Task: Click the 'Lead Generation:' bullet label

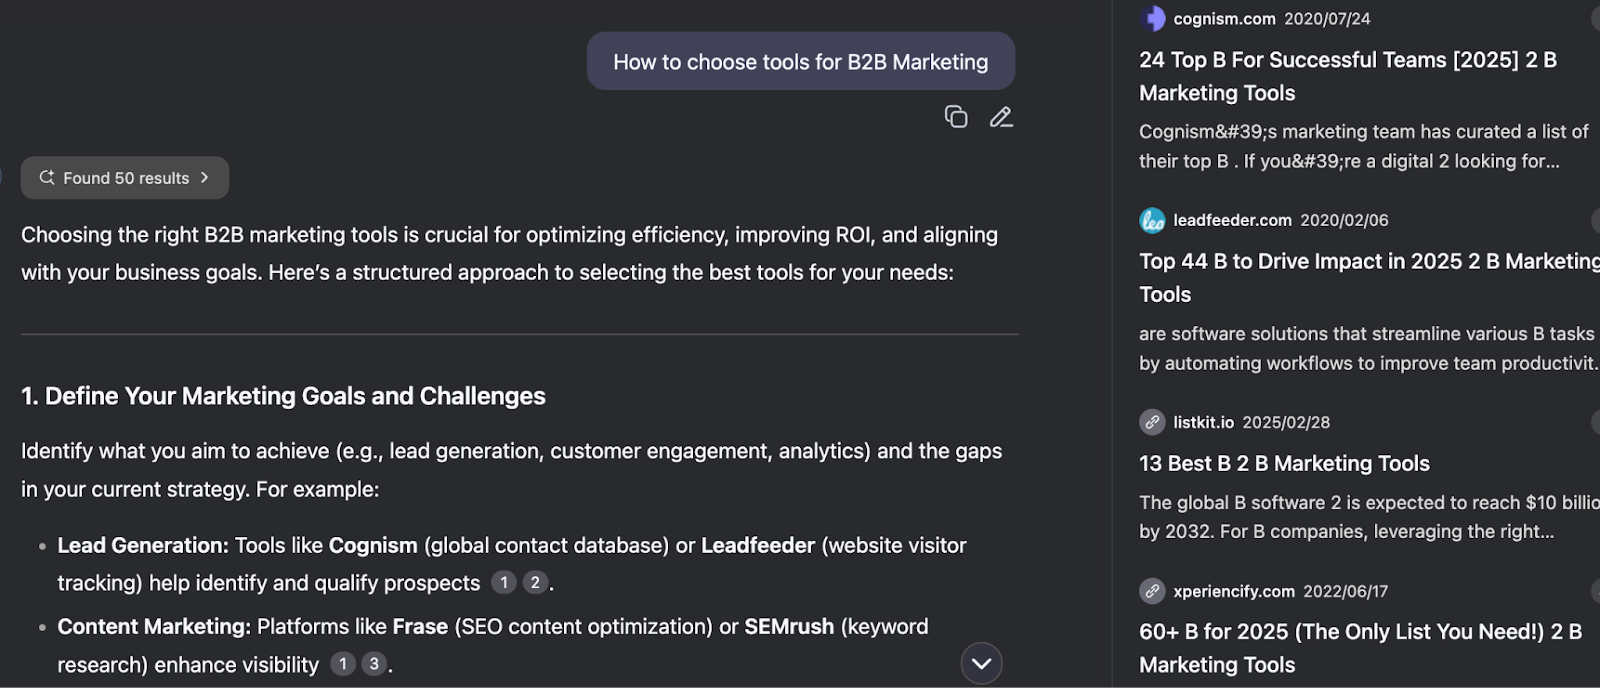Action: 143,545
